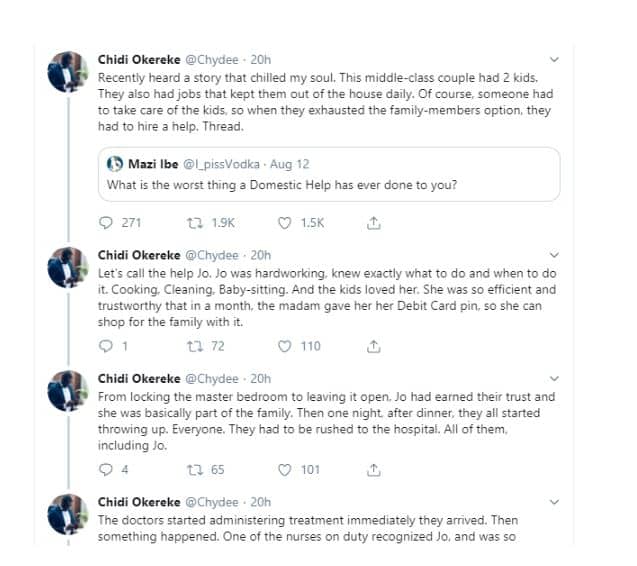Share the tweet about the master bedroom
This screenshot has height=566, width=637.
tap(373, 469)
